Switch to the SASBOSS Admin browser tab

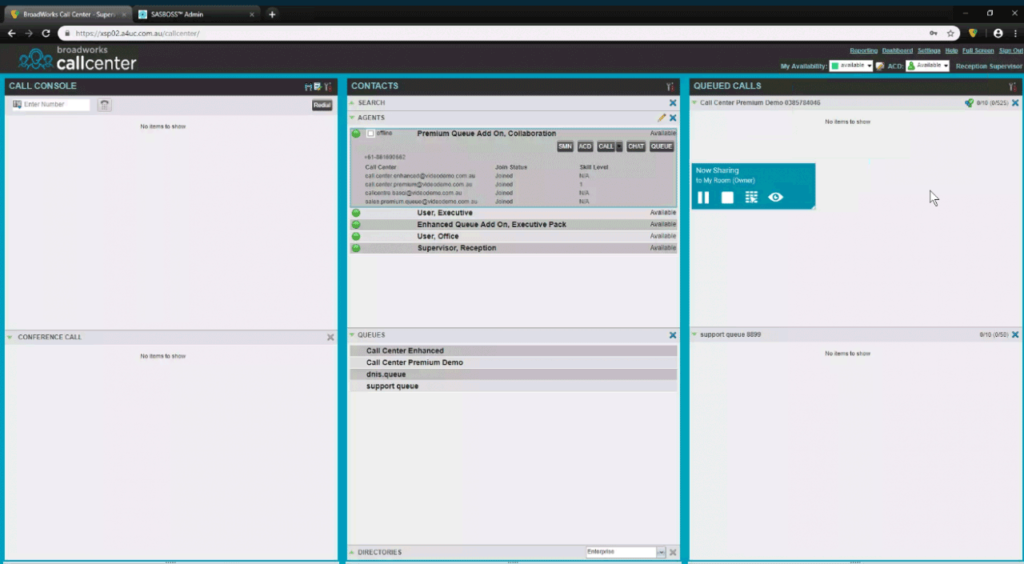click(196, 14)
